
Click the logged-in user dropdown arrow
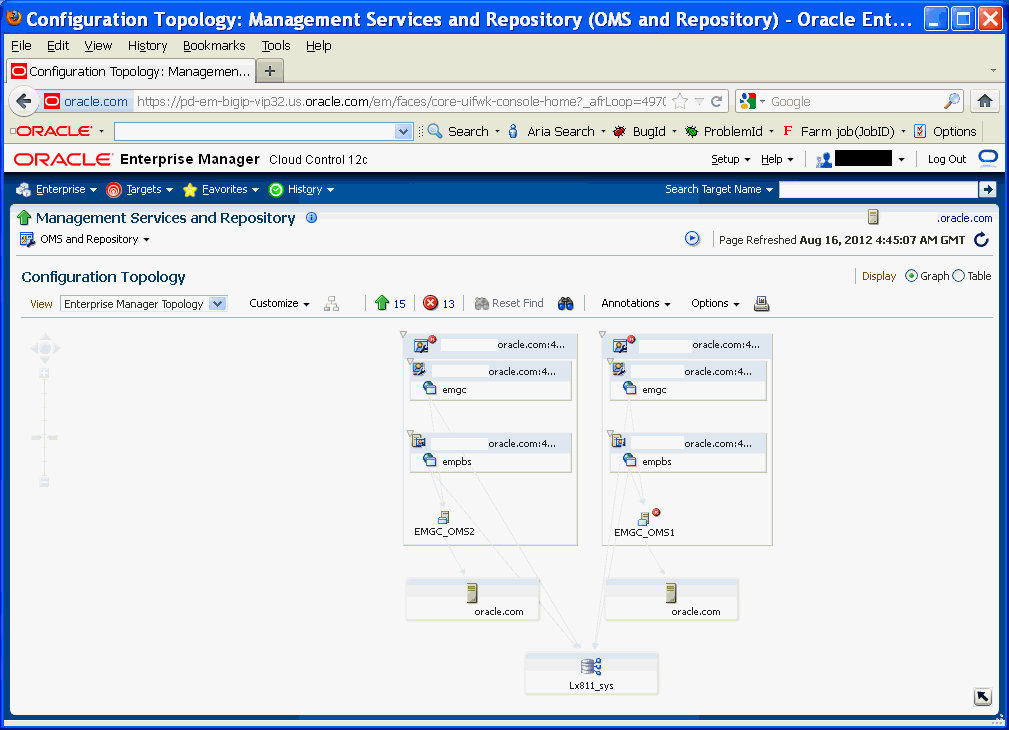tap(901, 159)
